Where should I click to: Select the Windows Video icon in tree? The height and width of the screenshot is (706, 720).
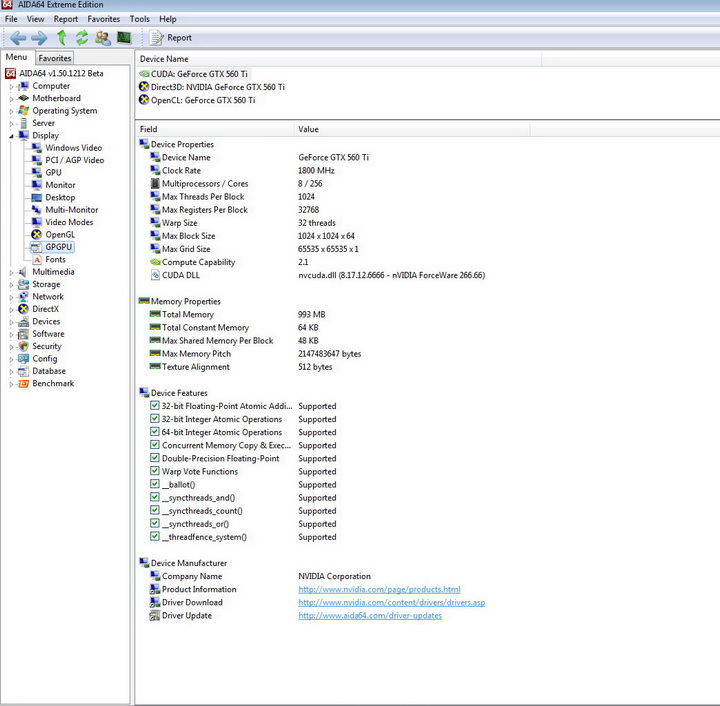click(x=36, y=148)
